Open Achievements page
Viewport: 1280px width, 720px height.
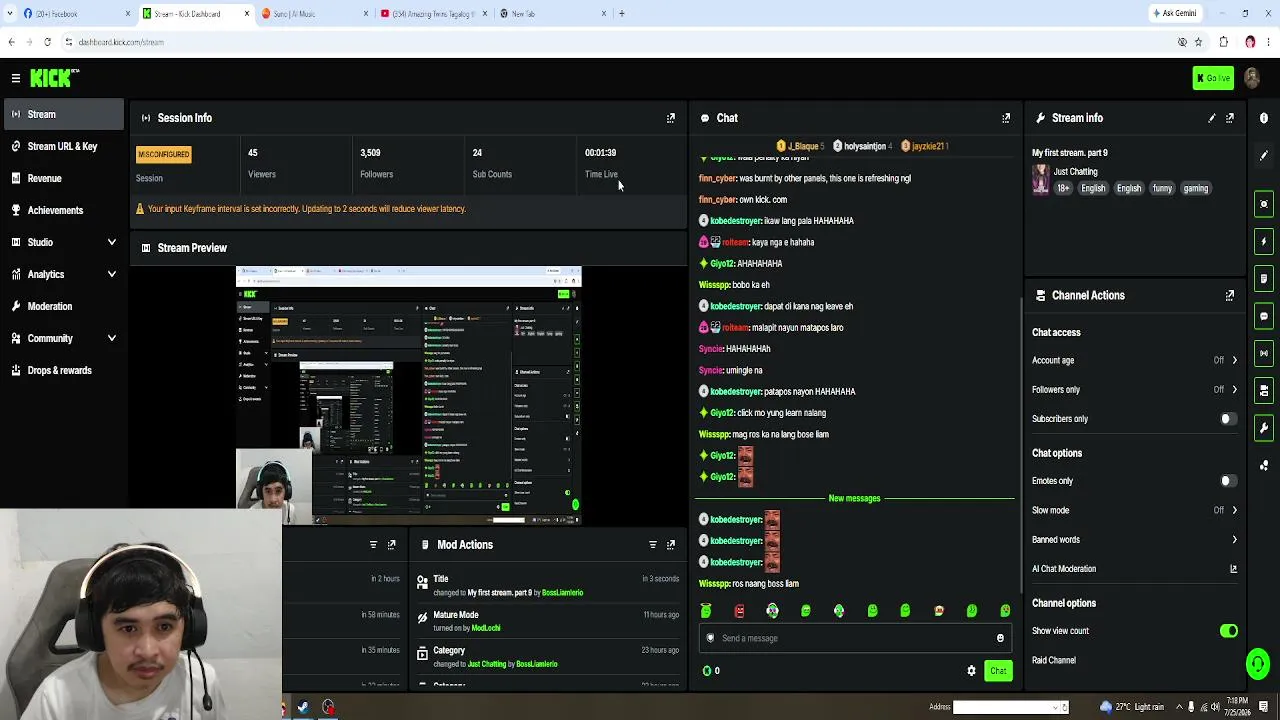pos(63,210)
